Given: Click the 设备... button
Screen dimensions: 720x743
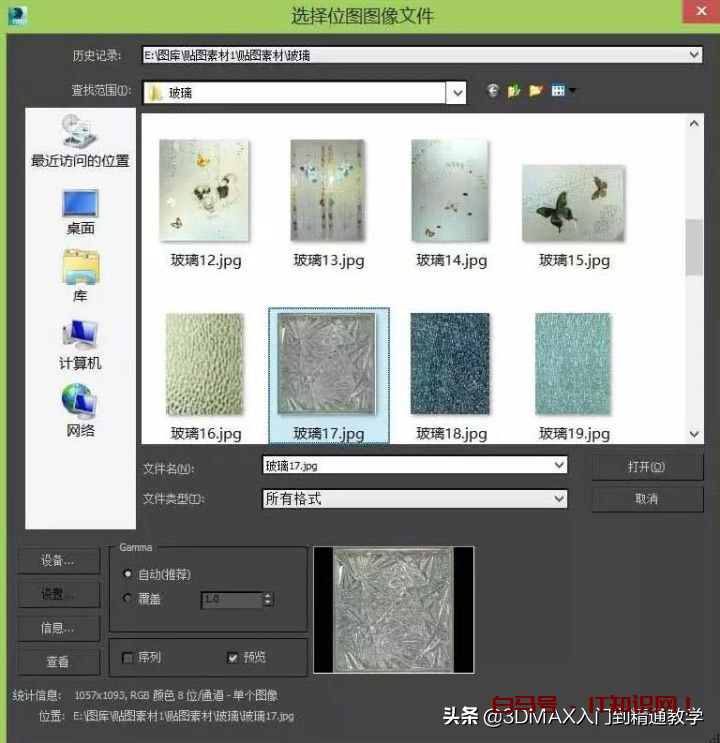Looking at the screenshot, I should [58, 561].
